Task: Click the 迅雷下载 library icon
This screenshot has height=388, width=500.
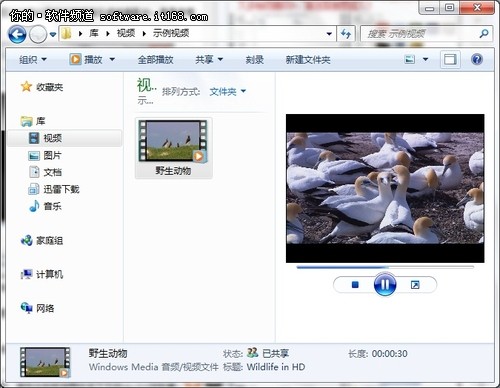Action: pos(34,189)
